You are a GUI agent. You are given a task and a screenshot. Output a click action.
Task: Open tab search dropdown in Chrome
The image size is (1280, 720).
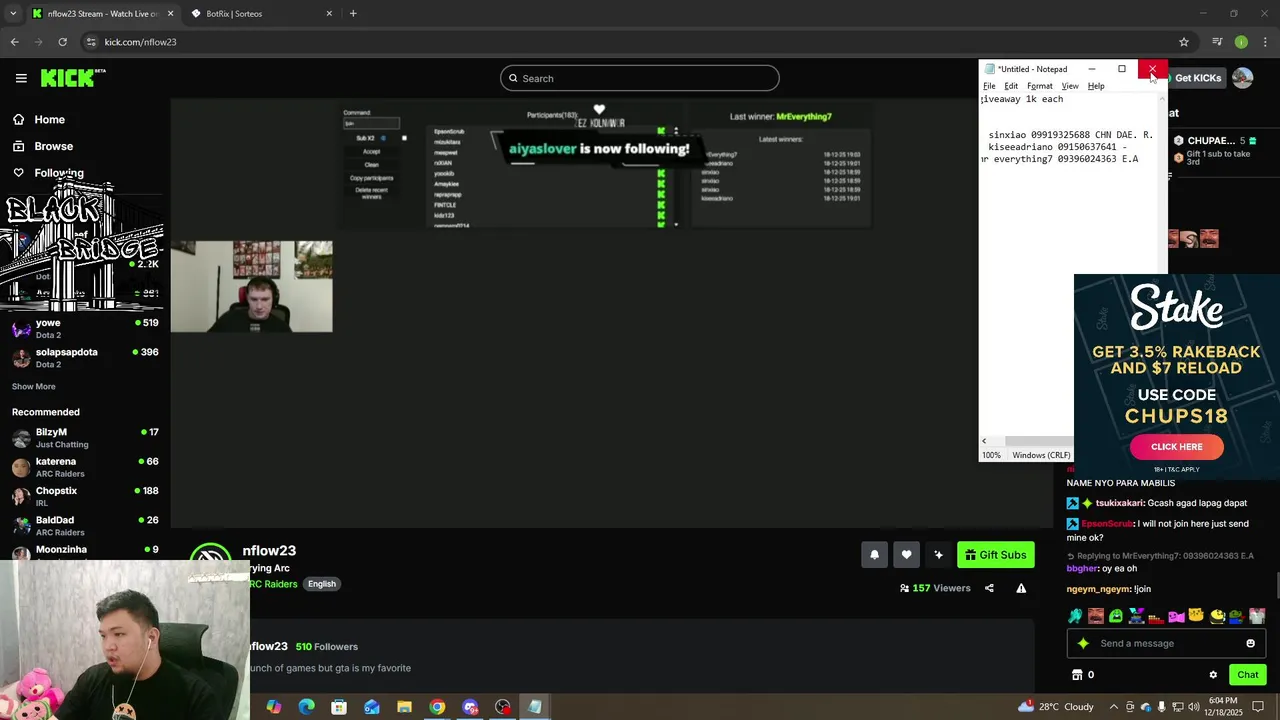pyautogui.click(x=12, y=14)
